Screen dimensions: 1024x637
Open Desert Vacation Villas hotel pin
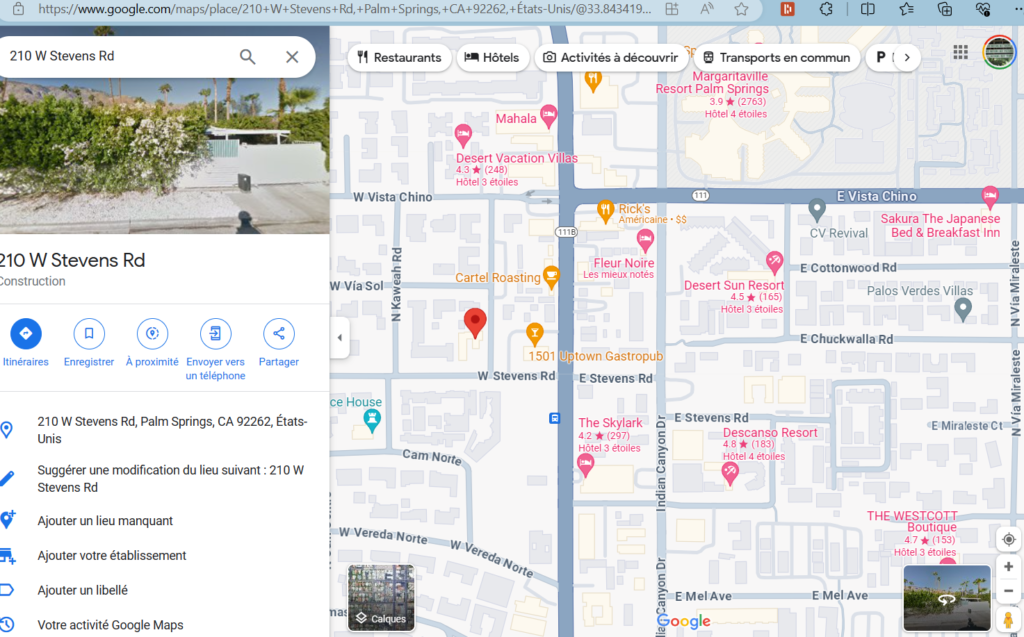(x=463, y=135)
